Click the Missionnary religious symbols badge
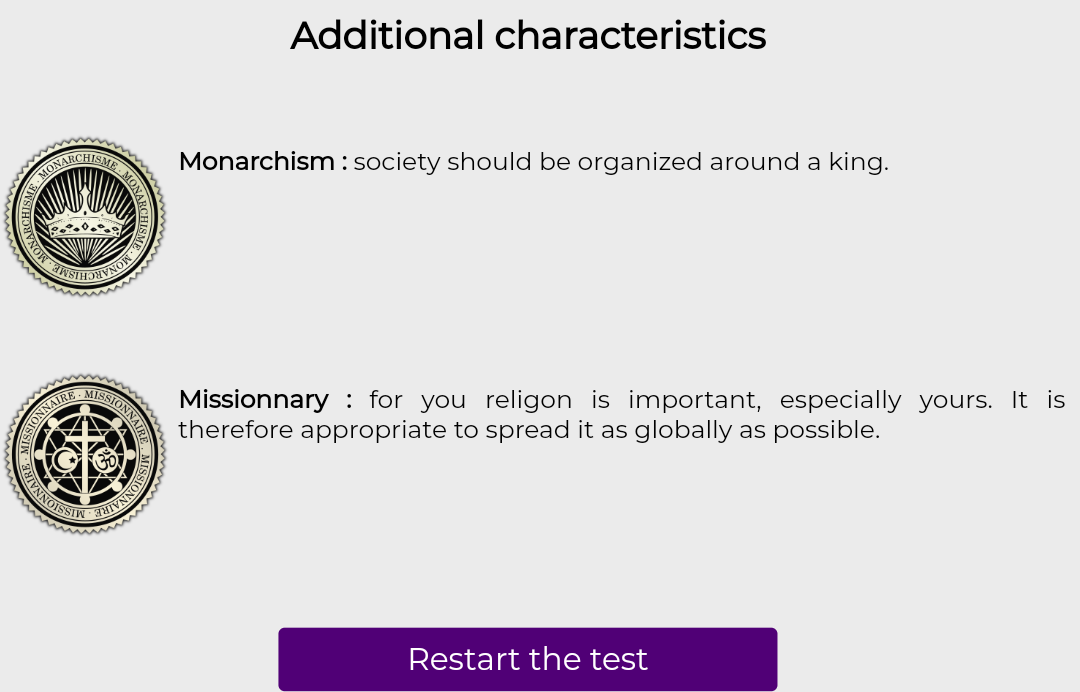Image resolution: width=1080 pixels, height=692 pixels. coord(85,454)
